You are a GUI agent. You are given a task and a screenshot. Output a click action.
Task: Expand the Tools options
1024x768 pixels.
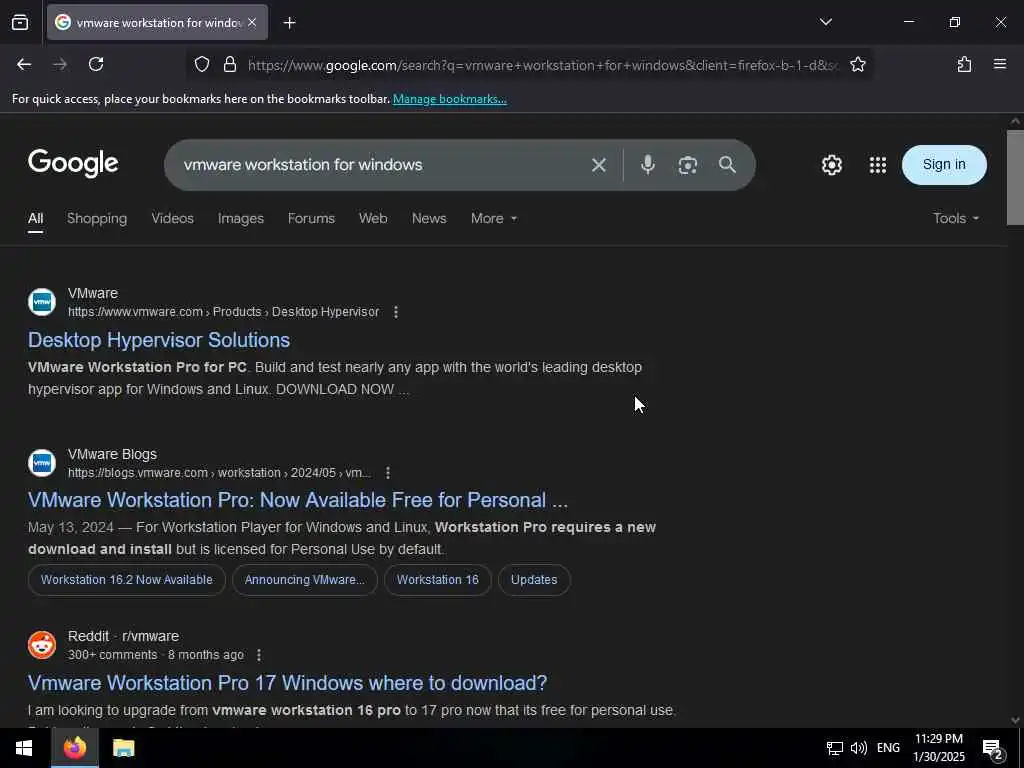[955, 219]
